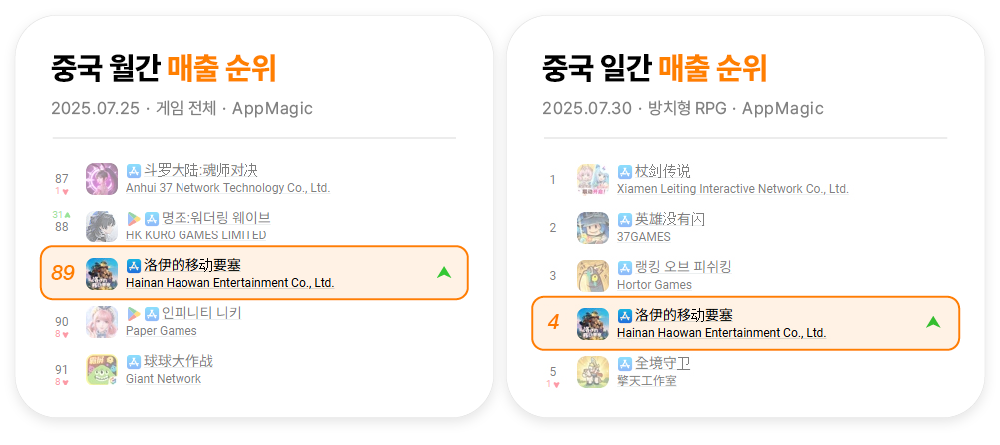Click the App Store icon beside 全境守卫

pyautogui.click(x=625, y=363)
